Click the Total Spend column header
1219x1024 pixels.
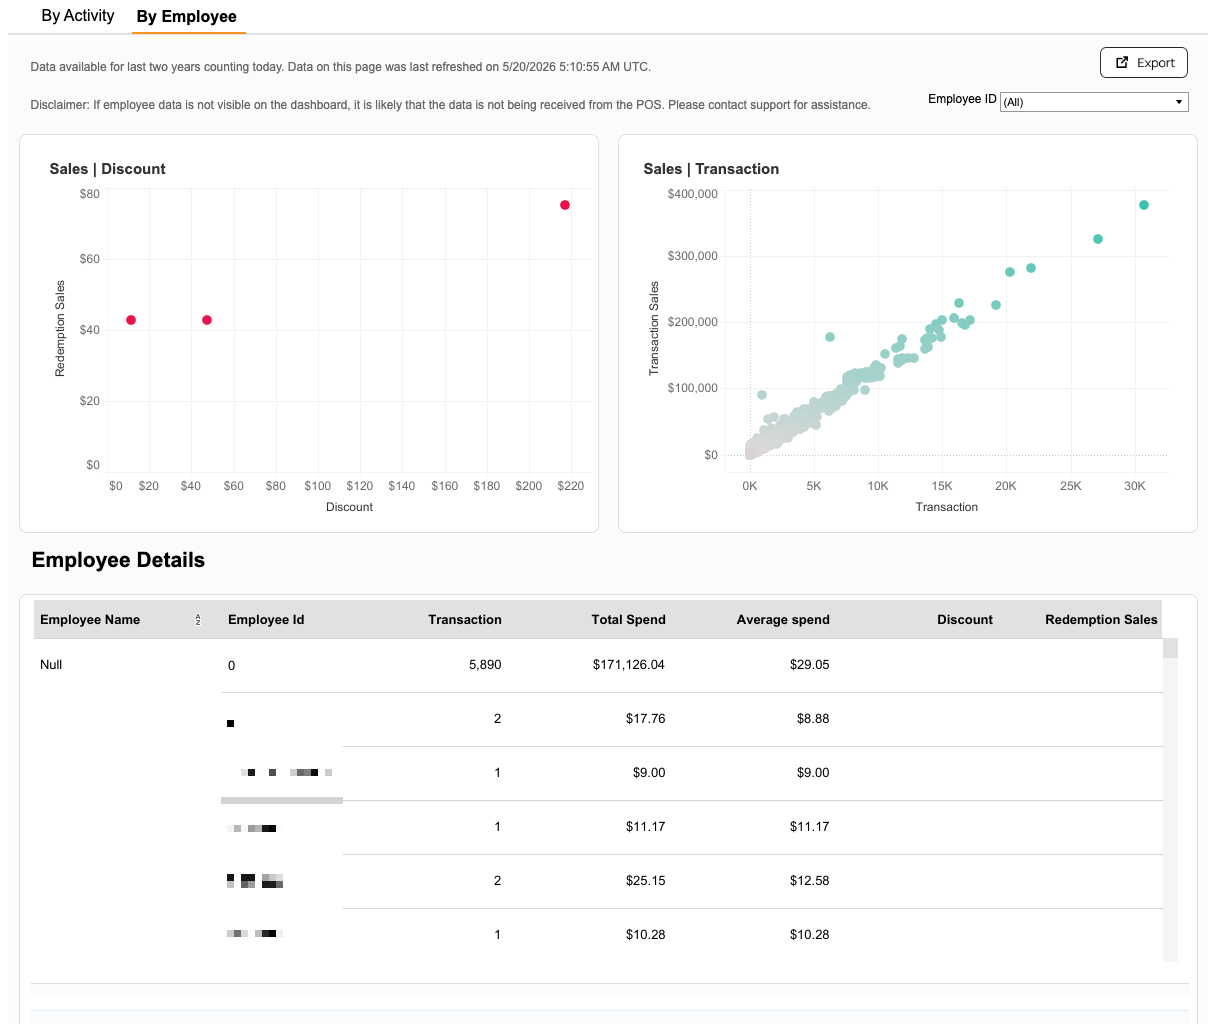[x=628, y=620]
